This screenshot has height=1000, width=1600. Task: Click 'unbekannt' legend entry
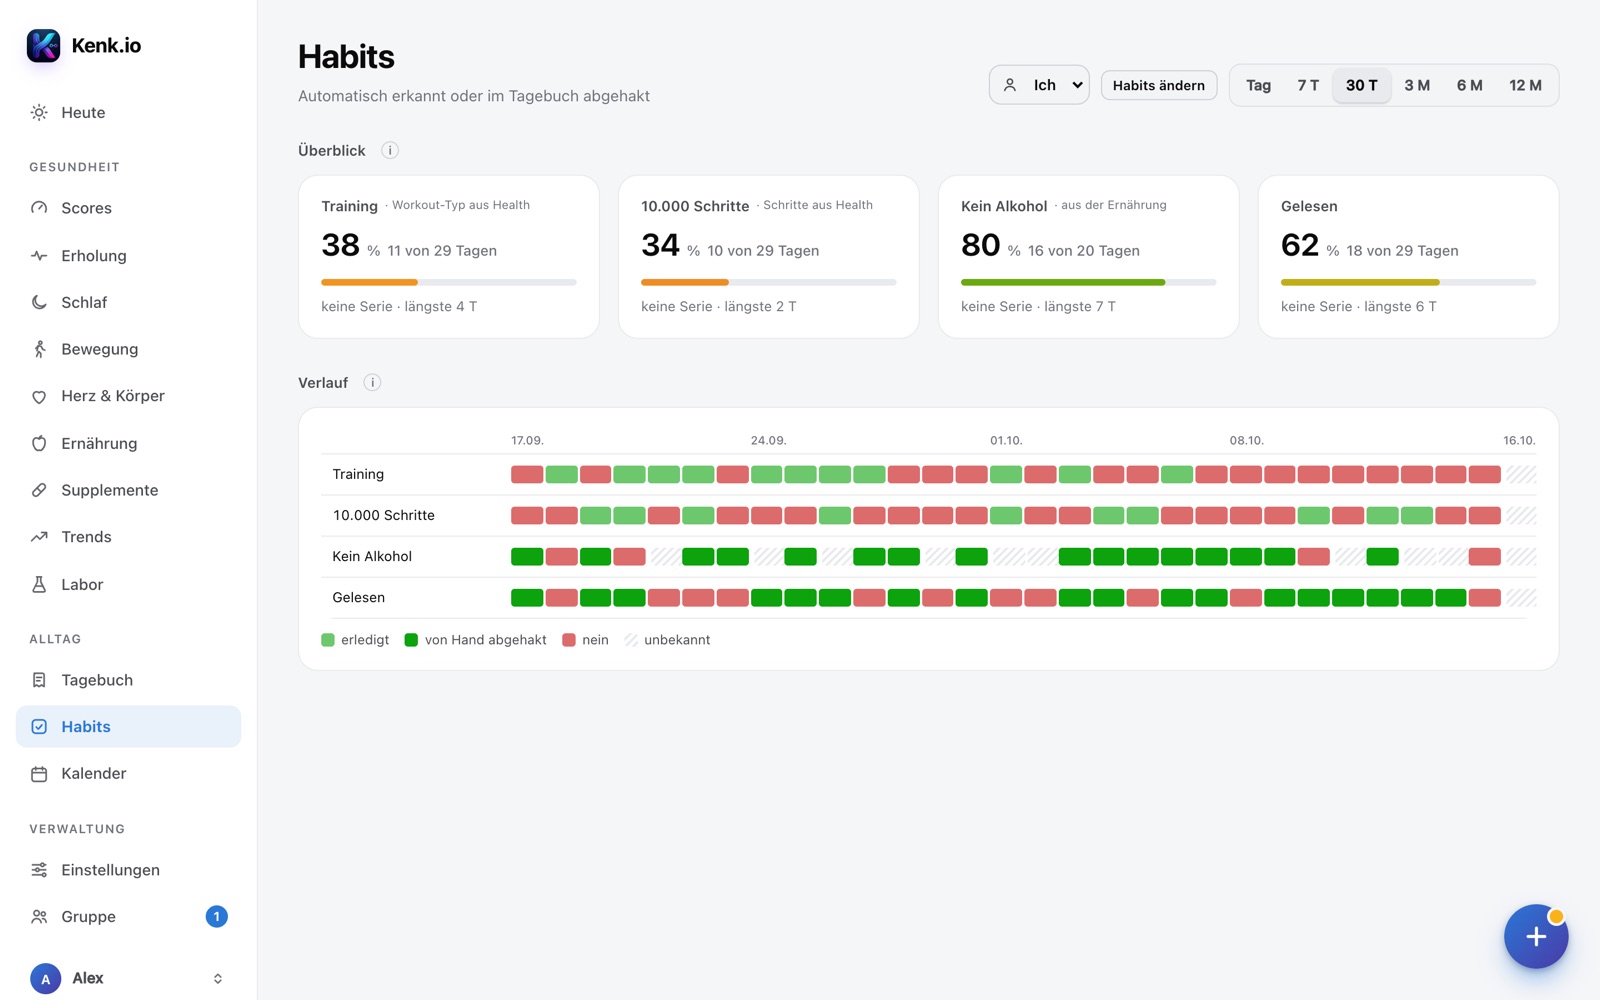pyautogui.click(x=667, y=640)
